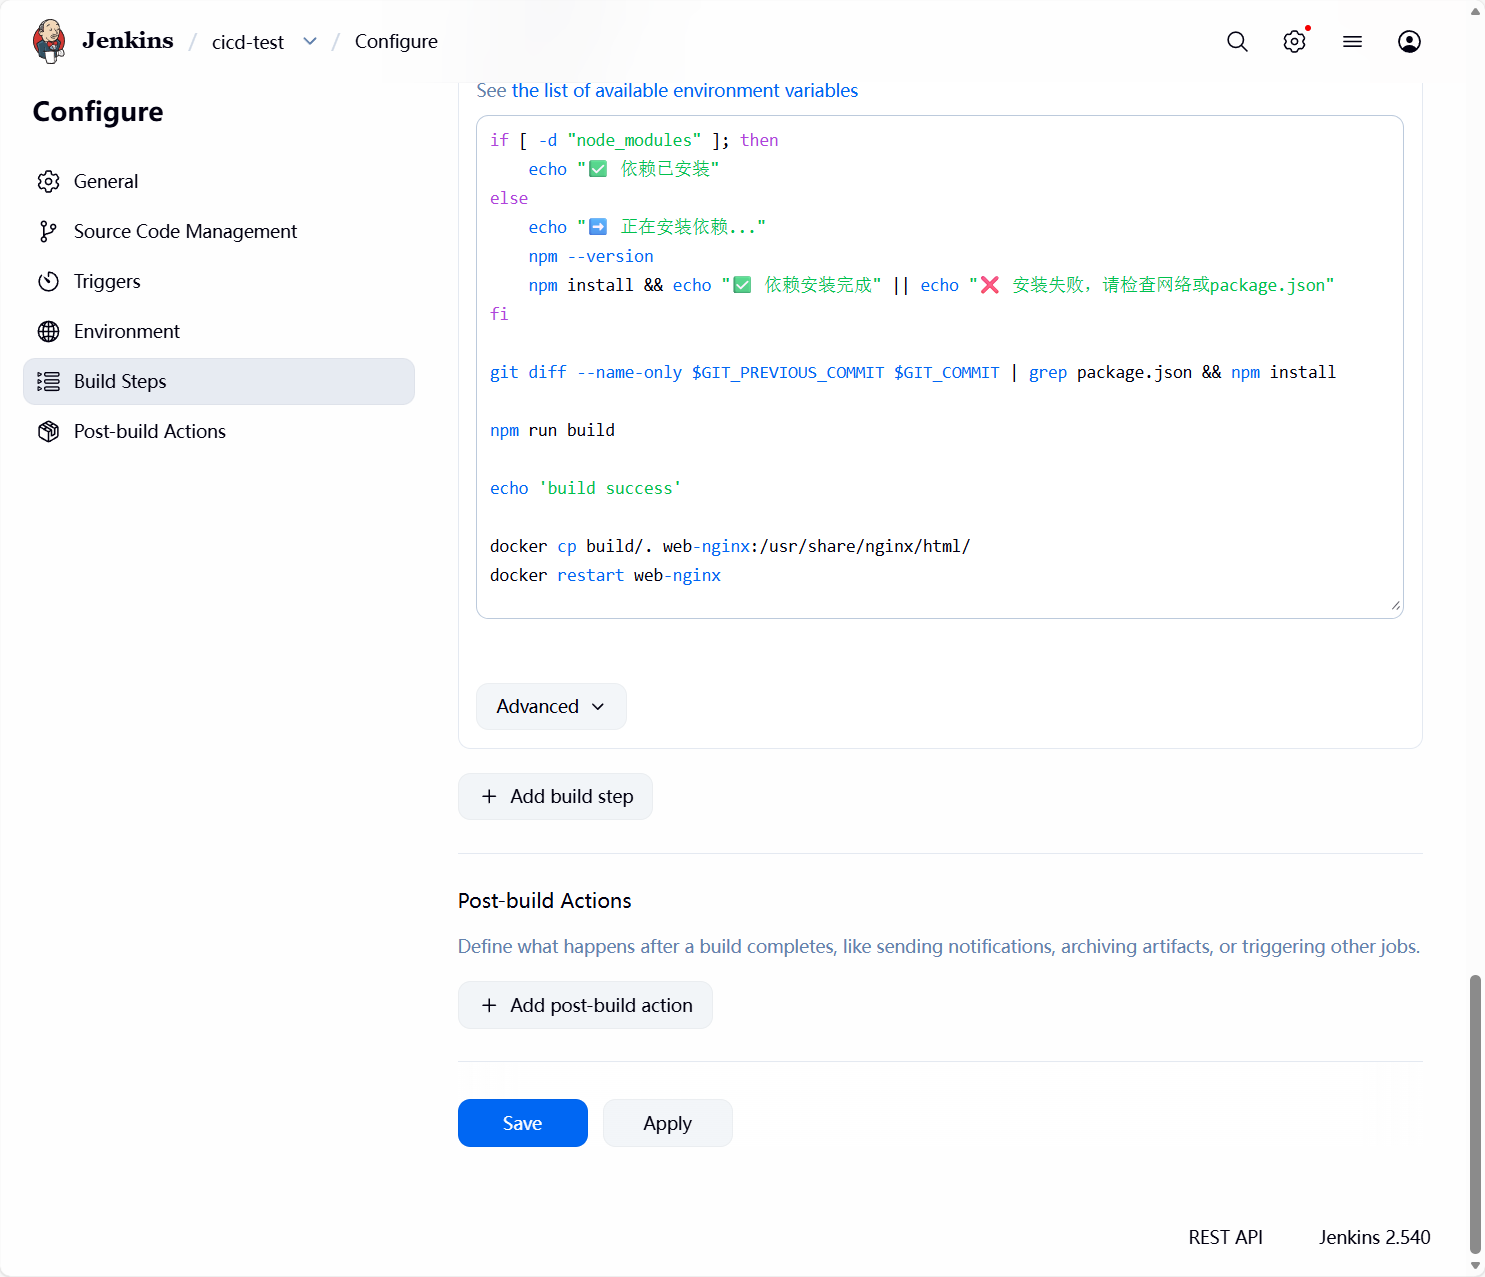The width and height of the screenshot is (1485, 1277).
Task: Click the Build Steps list icon
Action: point(48,381)
